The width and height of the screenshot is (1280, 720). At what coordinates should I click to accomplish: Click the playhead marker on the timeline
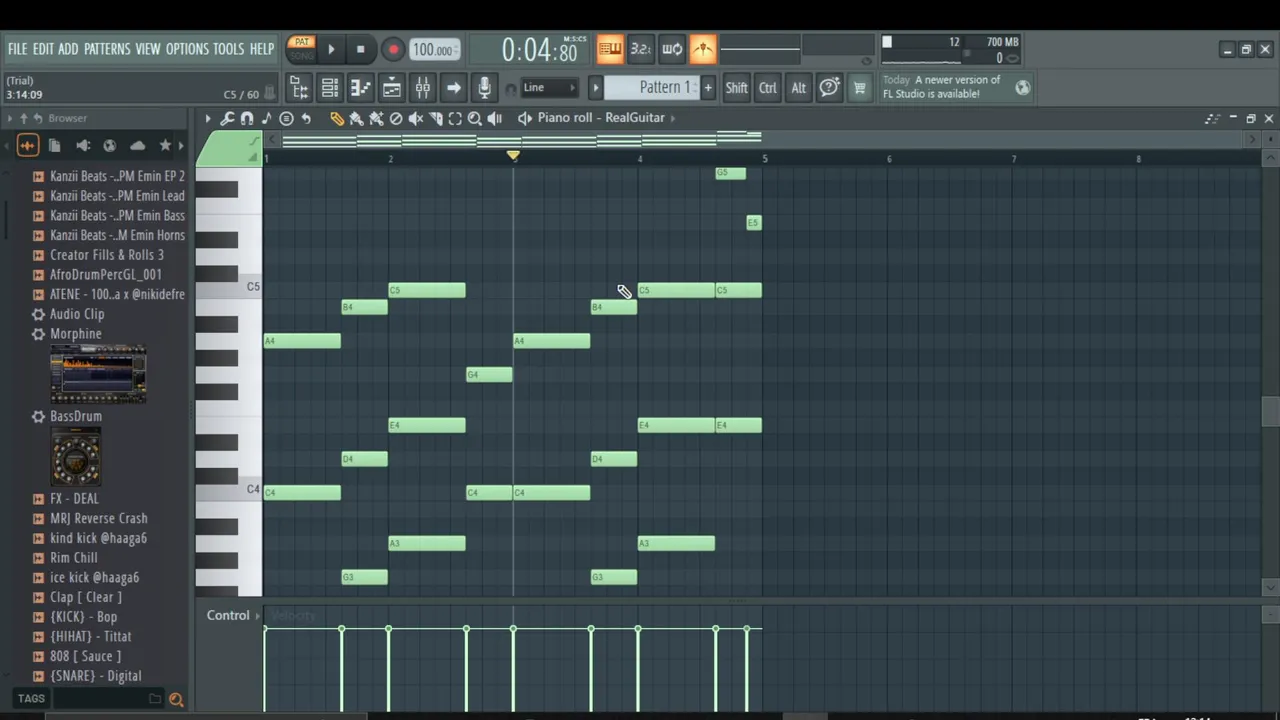(513, 156)
